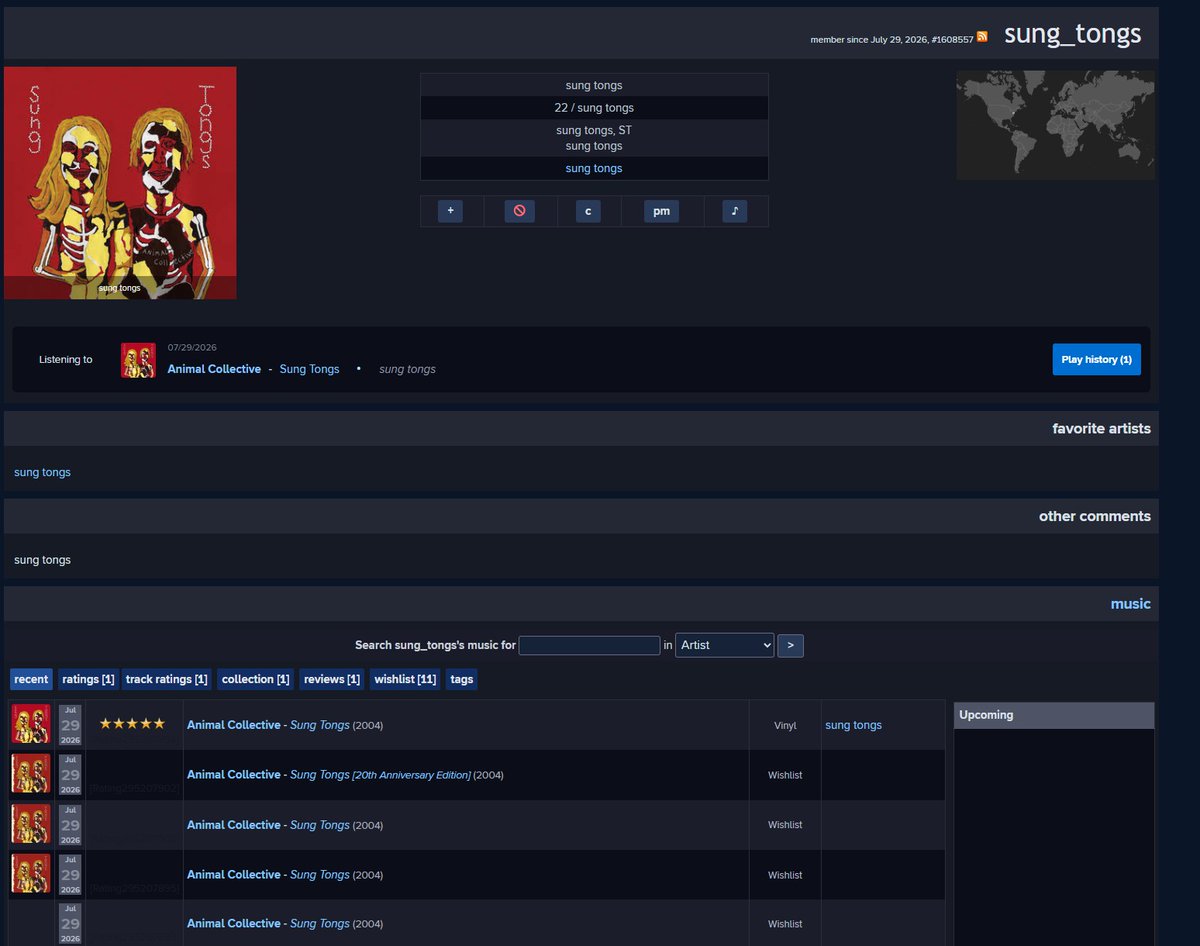Follow the Animal Collective link in Listening to
Viewport: 1200px width, 946px height.
tap(214, 369)
